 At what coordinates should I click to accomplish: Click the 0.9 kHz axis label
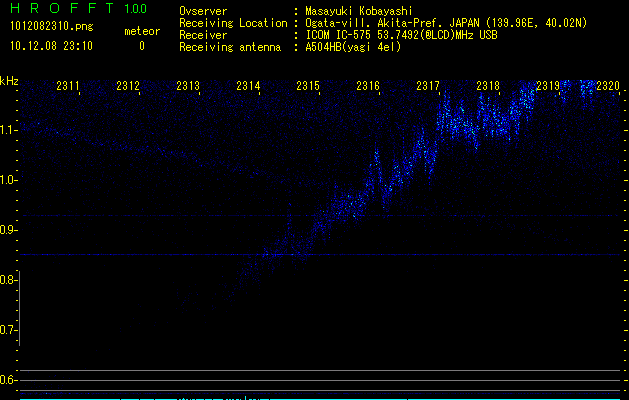tap(8, 230)
